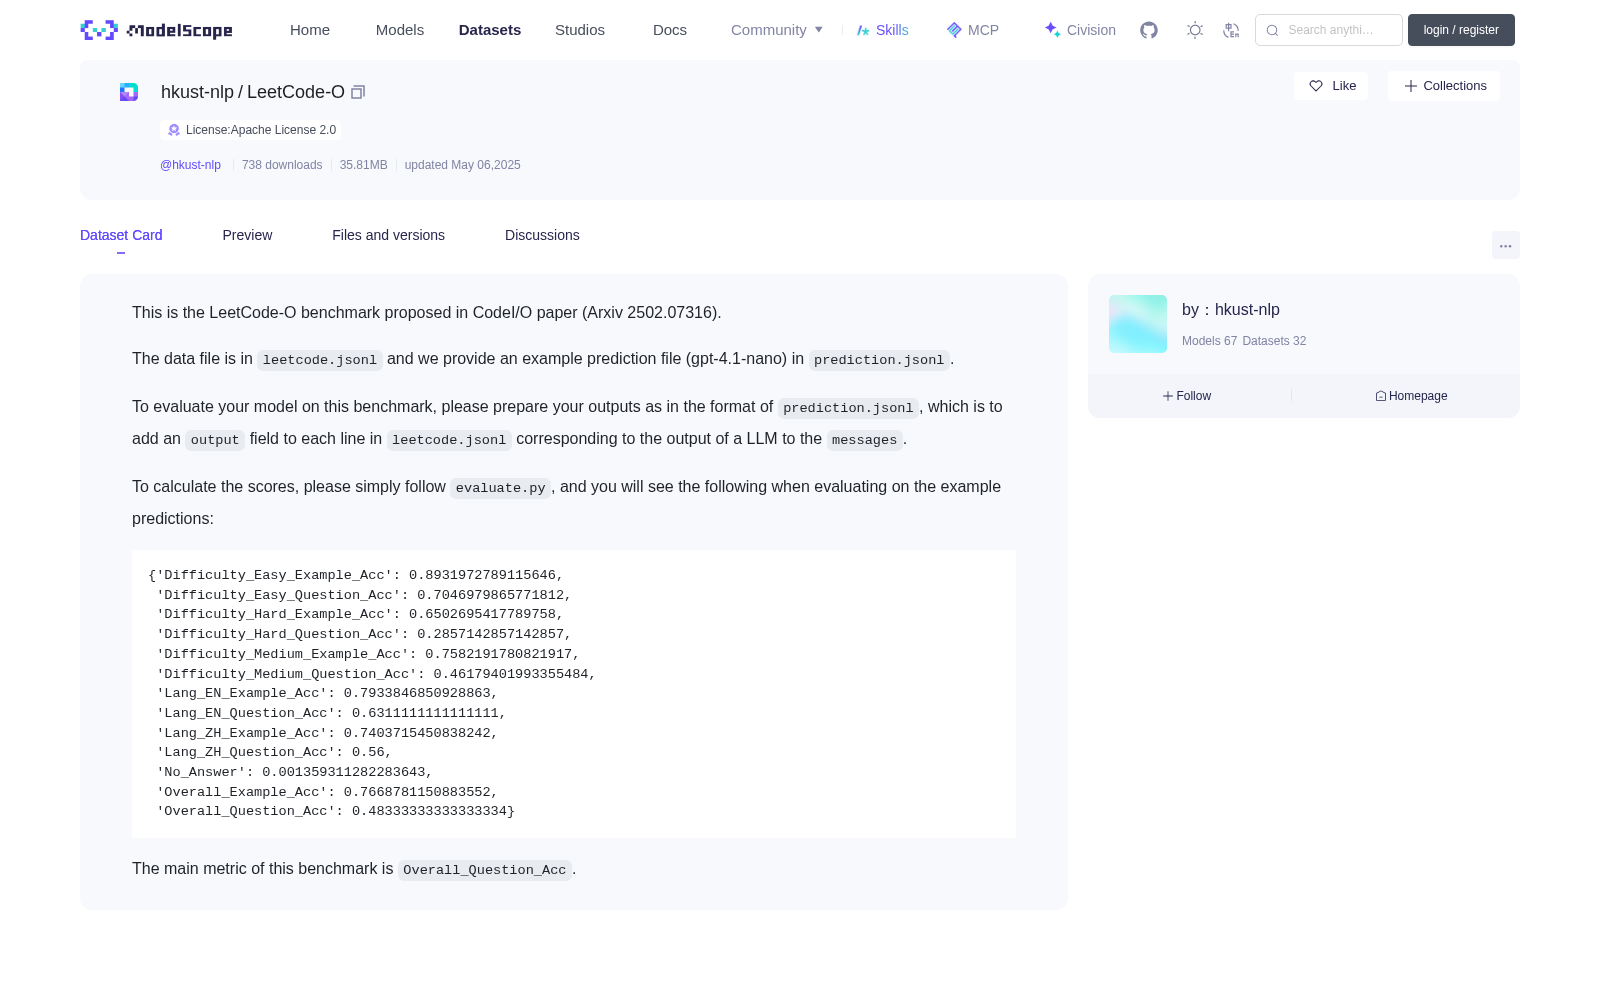Follow the hkust-nlp organization

click(1187, 396)
